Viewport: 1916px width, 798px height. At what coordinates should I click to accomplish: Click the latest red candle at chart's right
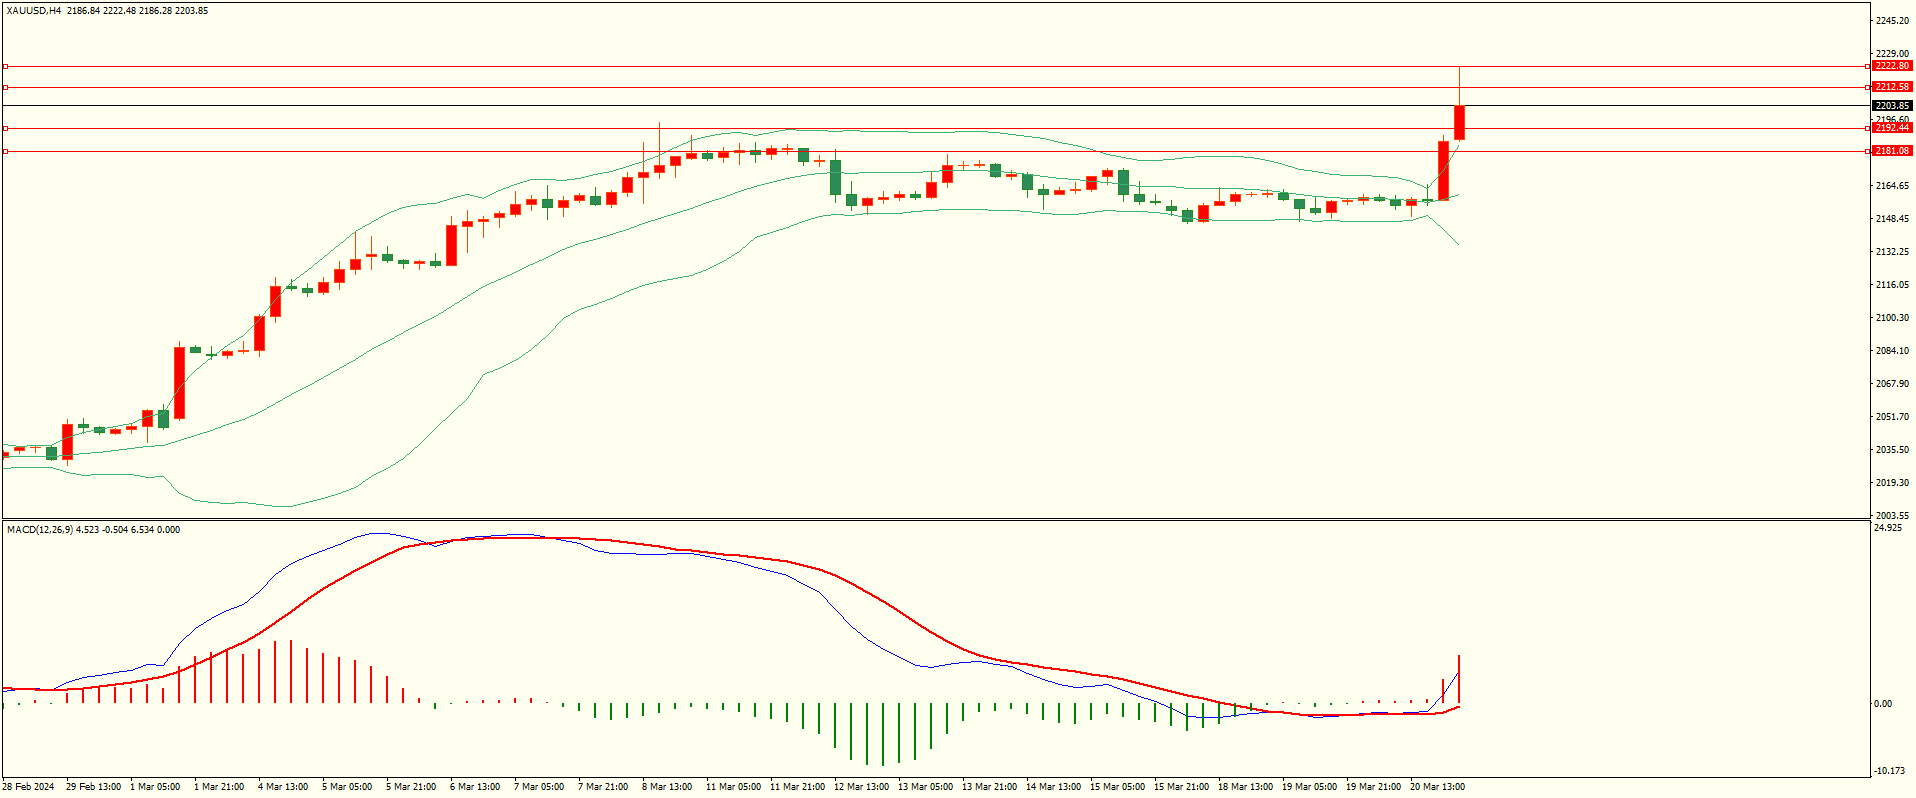[1460, 122]
